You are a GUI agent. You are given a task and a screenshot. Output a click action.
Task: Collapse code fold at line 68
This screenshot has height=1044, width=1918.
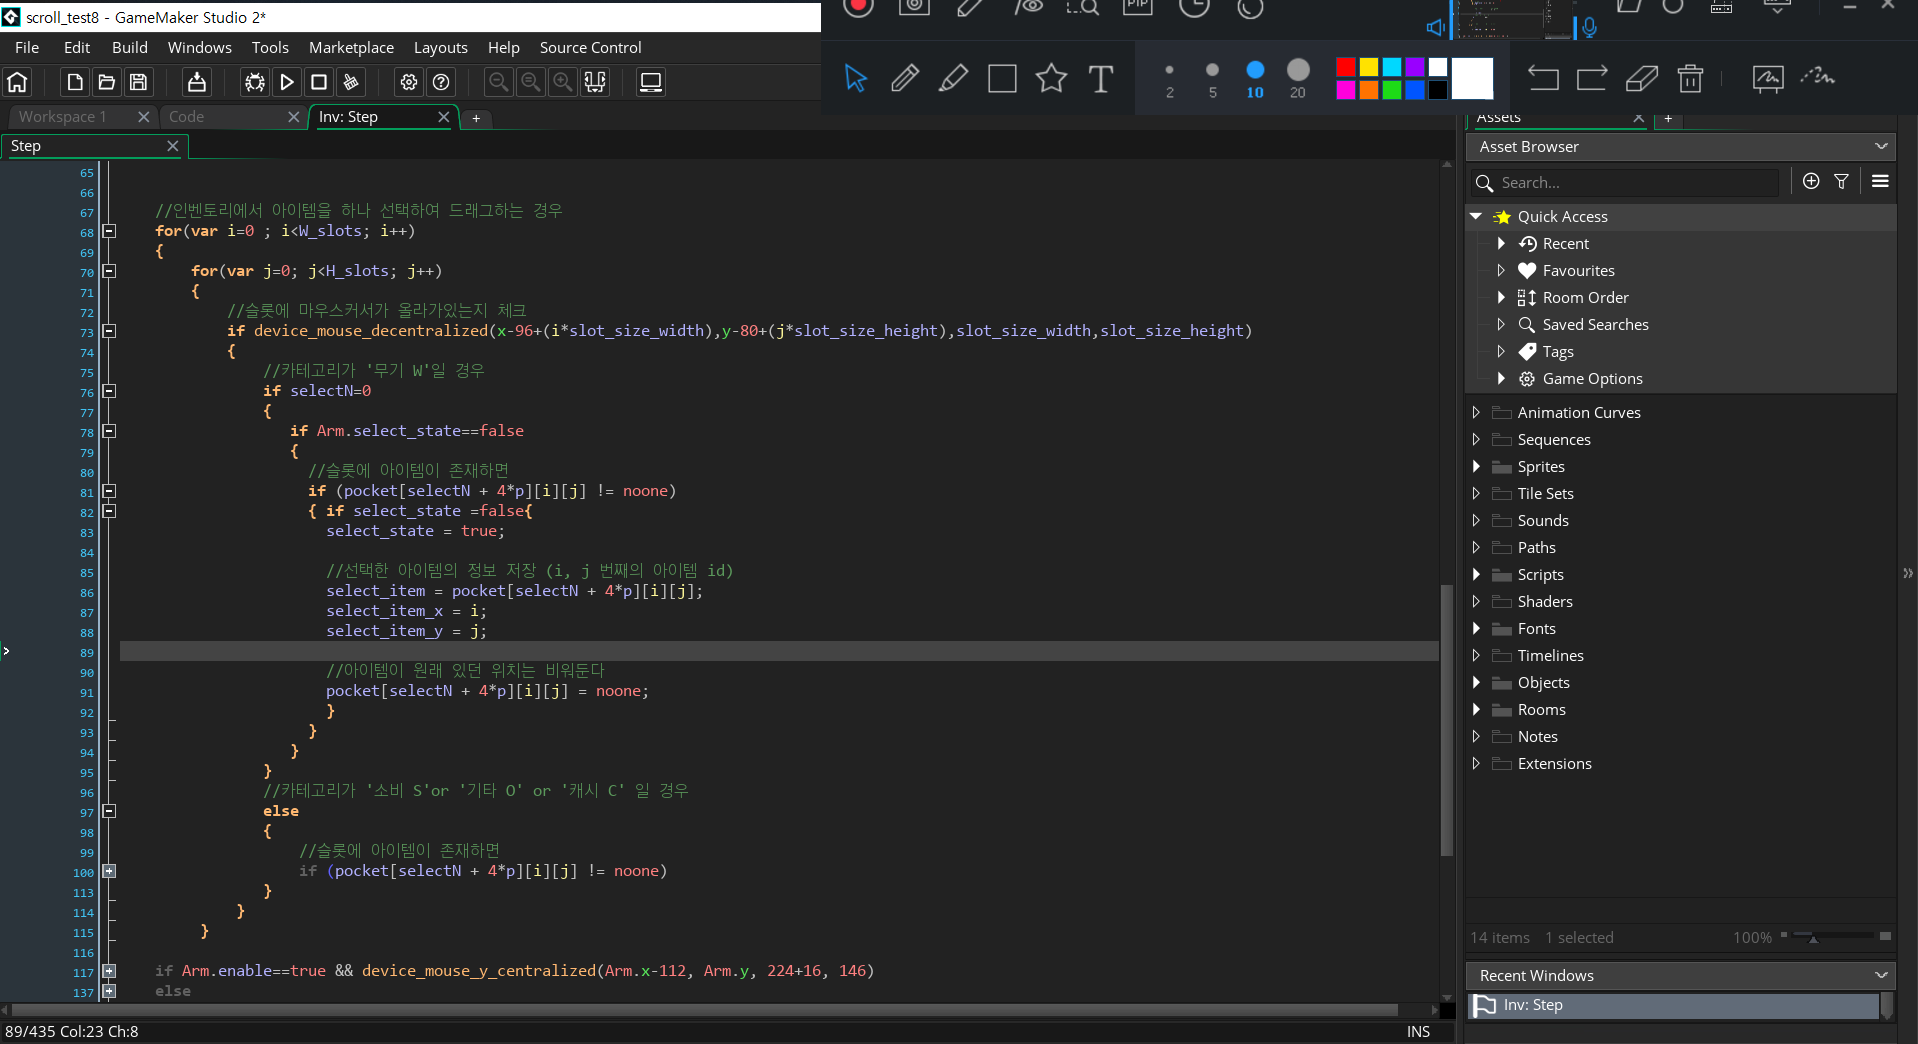click(x=110, y=231)
